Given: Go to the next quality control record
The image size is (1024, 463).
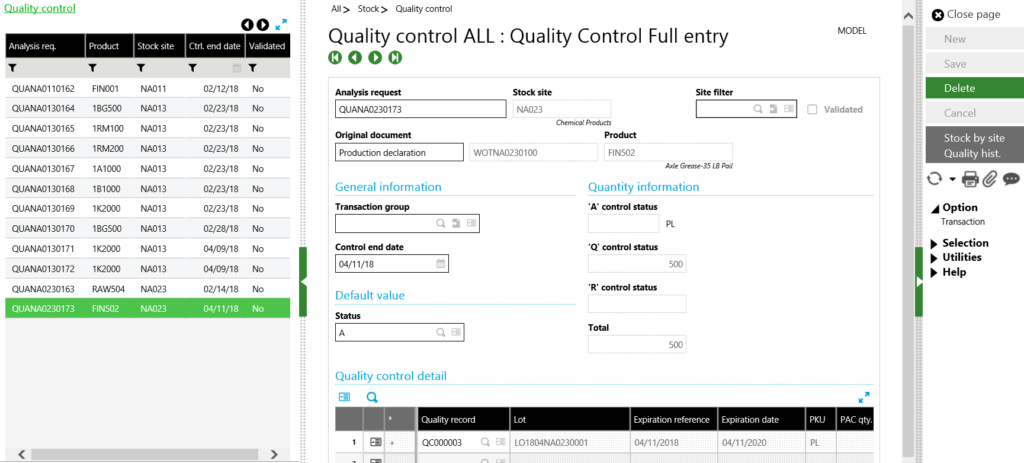Looking at the screenshot, I should tap(376, 57).
